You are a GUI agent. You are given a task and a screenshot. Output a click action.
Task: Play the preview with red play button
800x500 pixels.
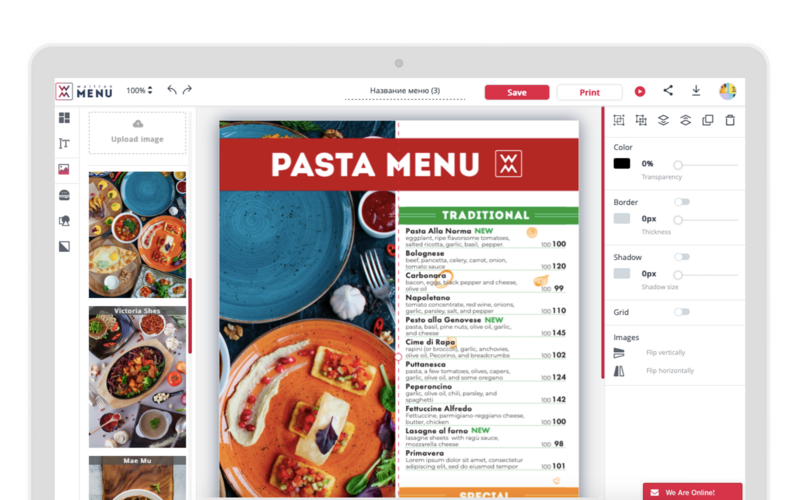pyautogui.click(x=640, y=91)
